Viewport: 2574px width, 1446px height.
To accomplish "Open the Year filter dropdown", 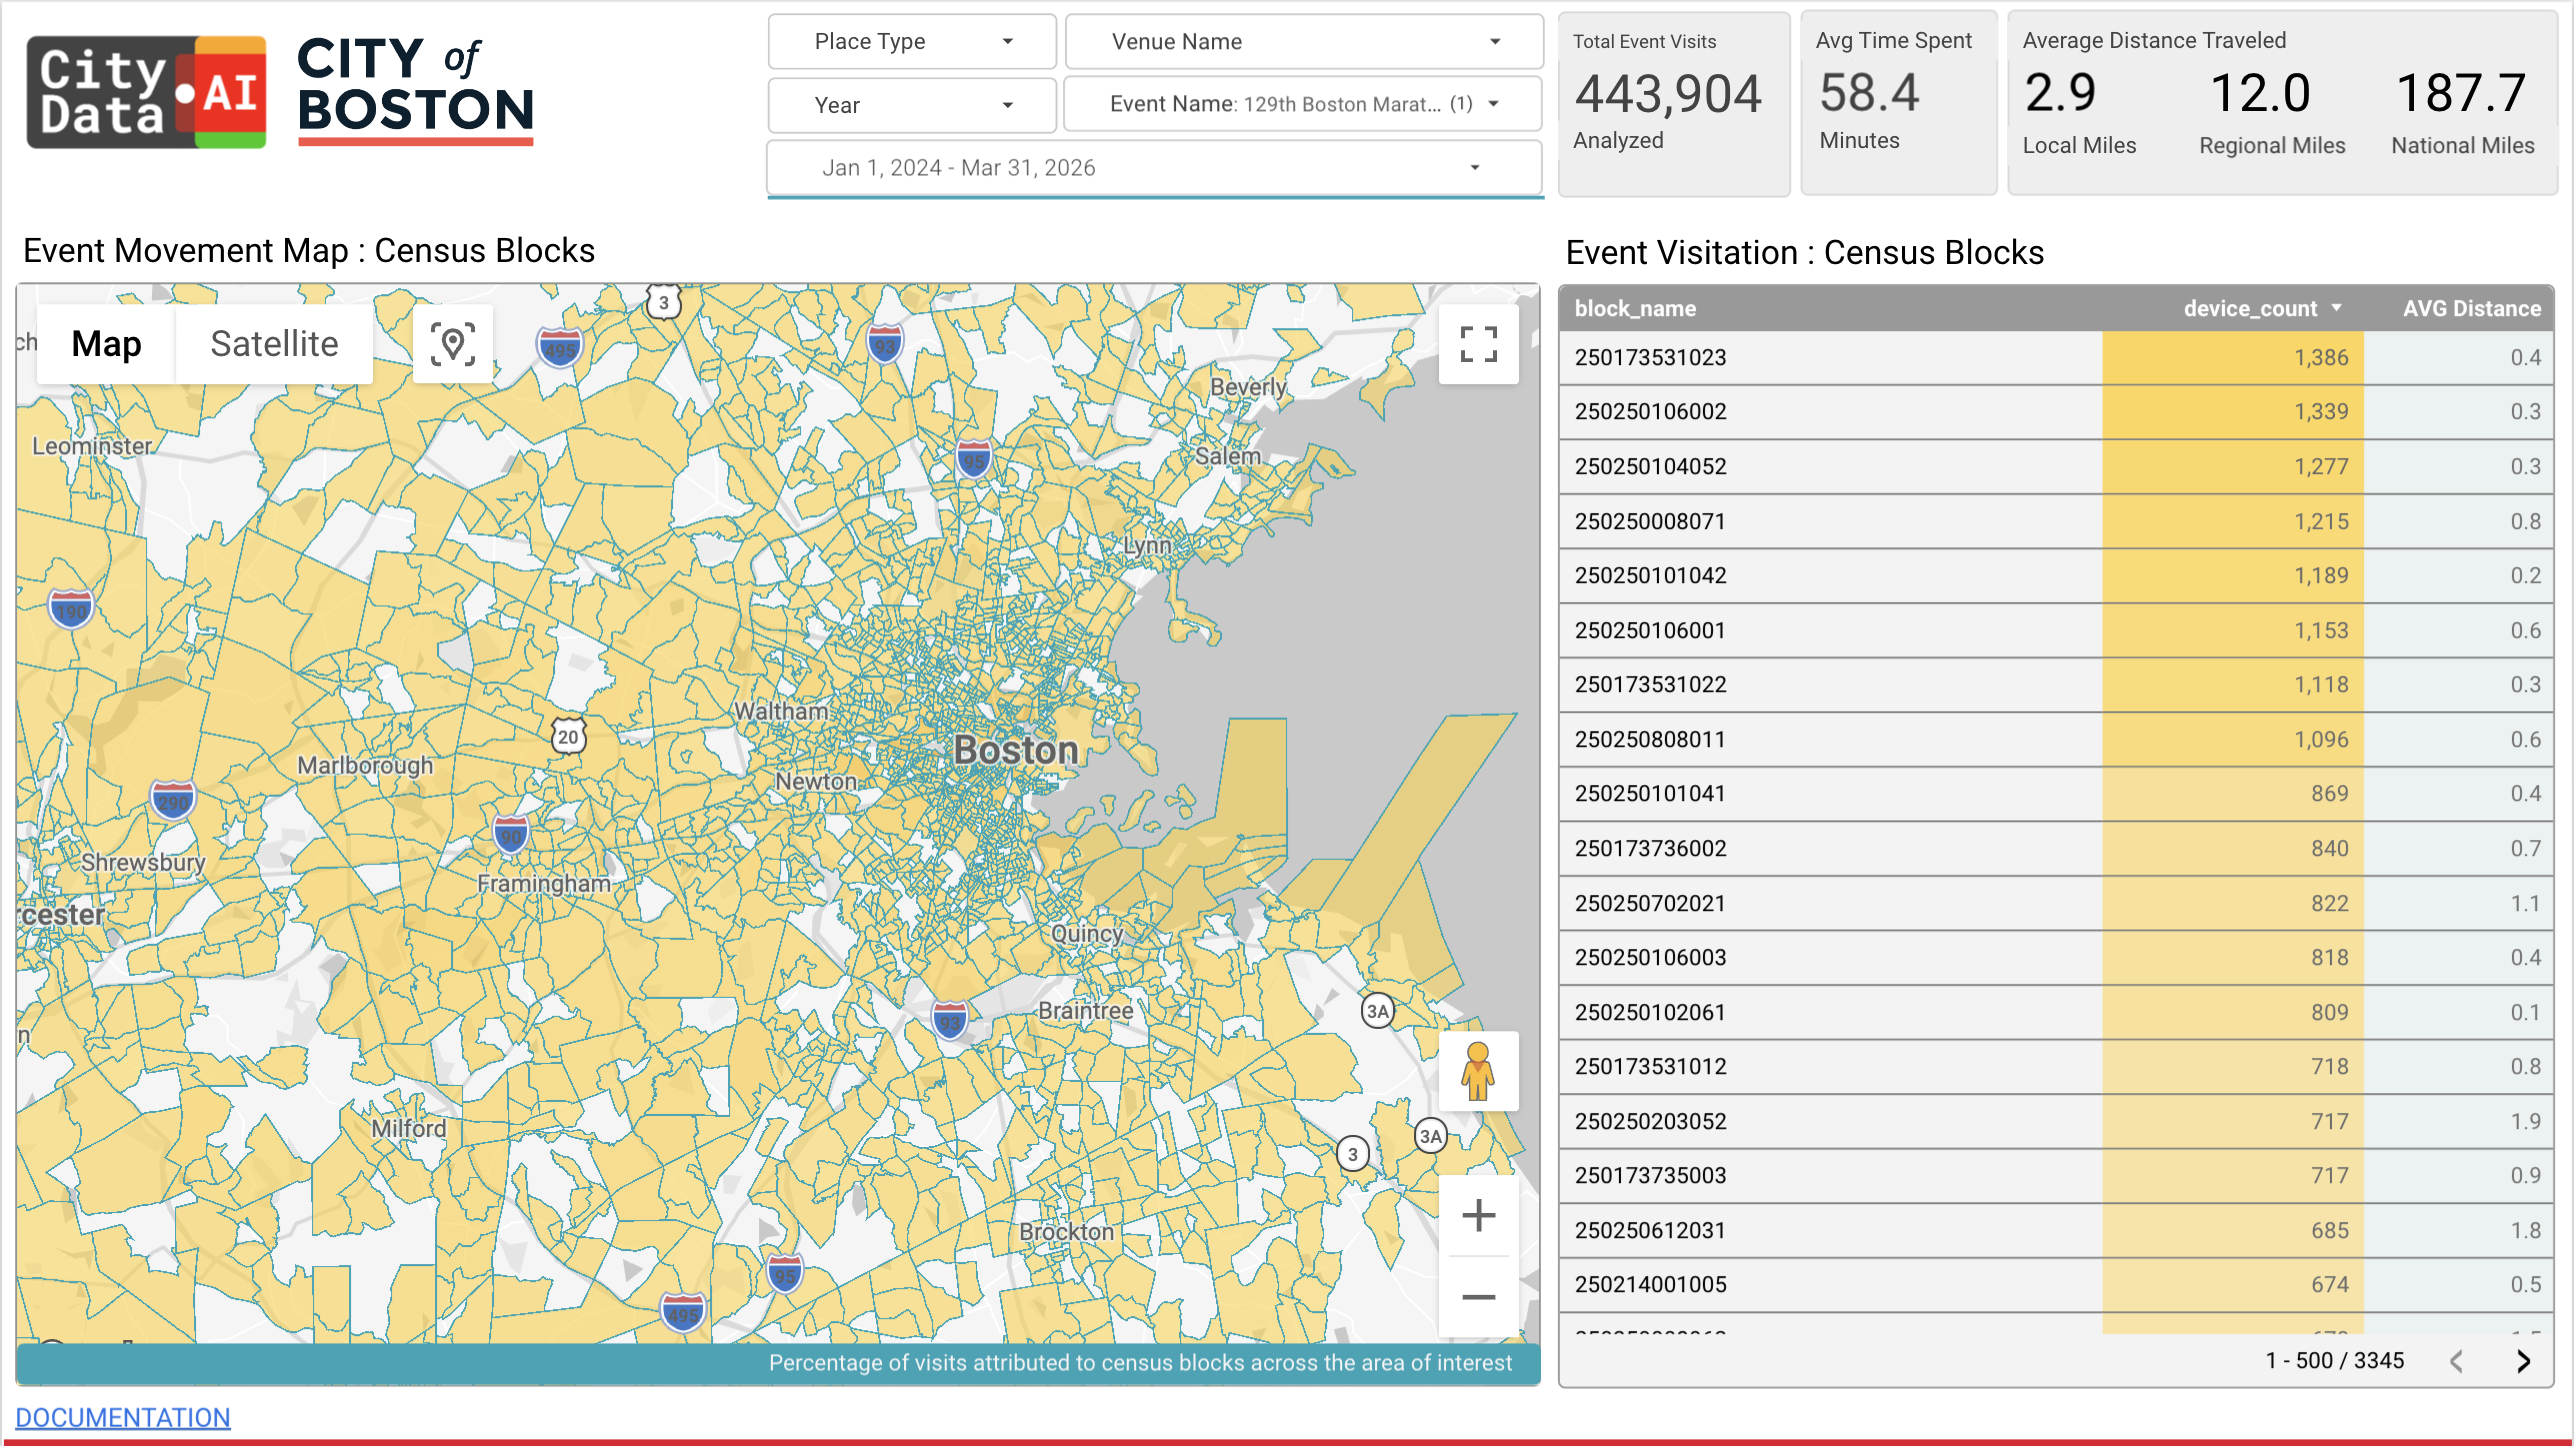I will 911,105.
